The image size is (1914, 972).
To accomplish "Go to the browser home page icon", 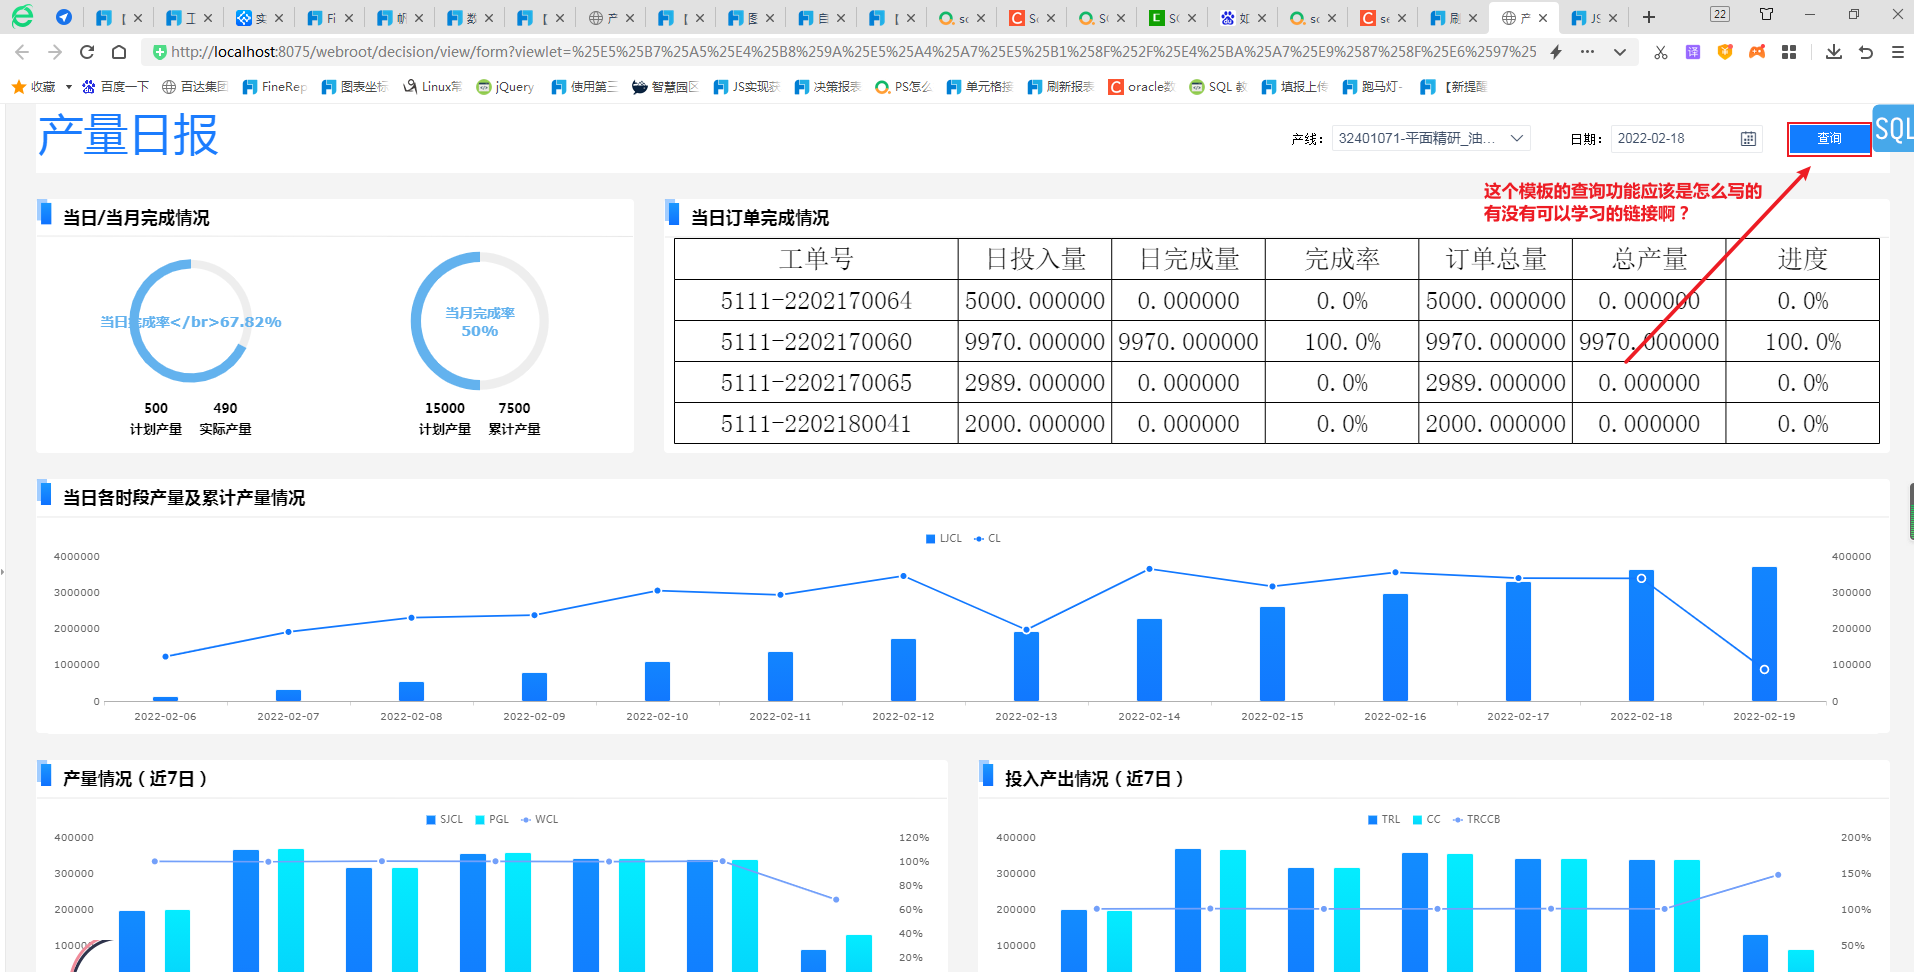I will [119, 52].
